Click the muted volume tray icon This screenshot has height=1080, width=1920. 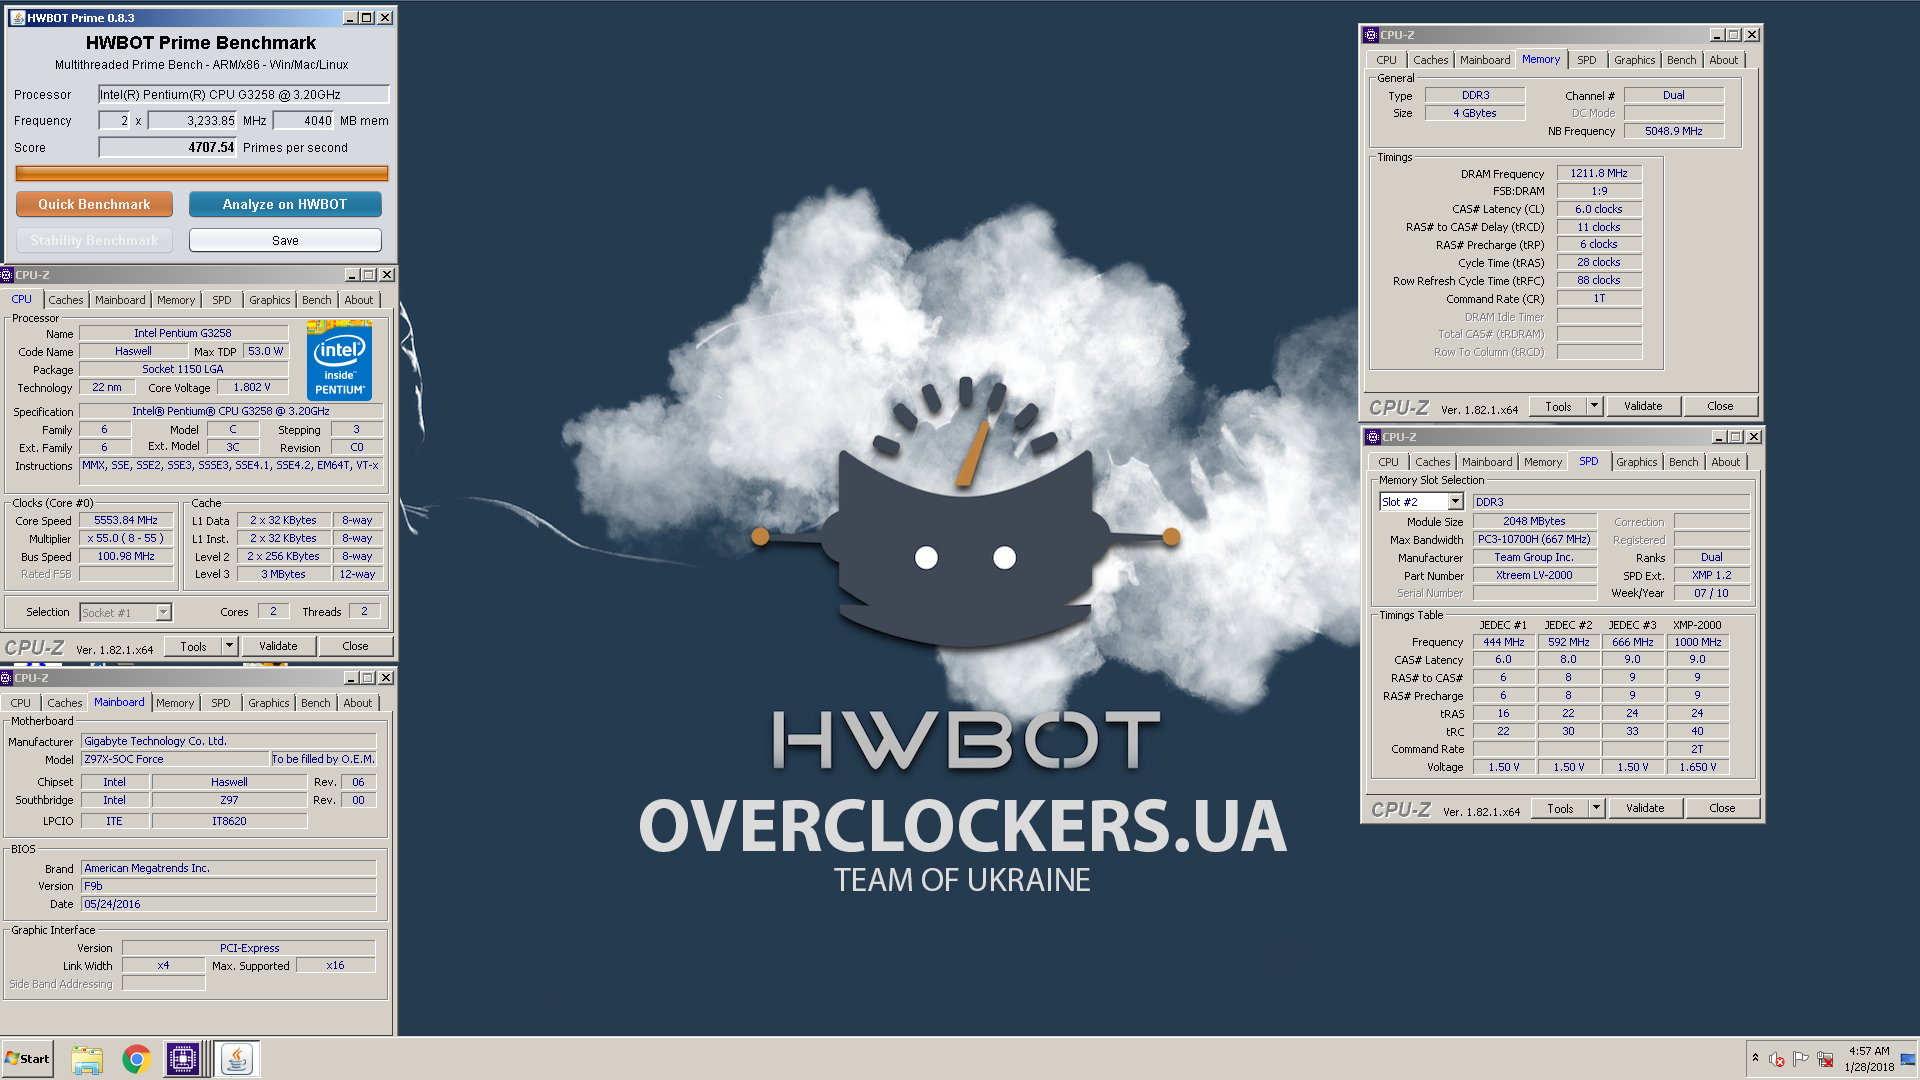[1777, 1059]
